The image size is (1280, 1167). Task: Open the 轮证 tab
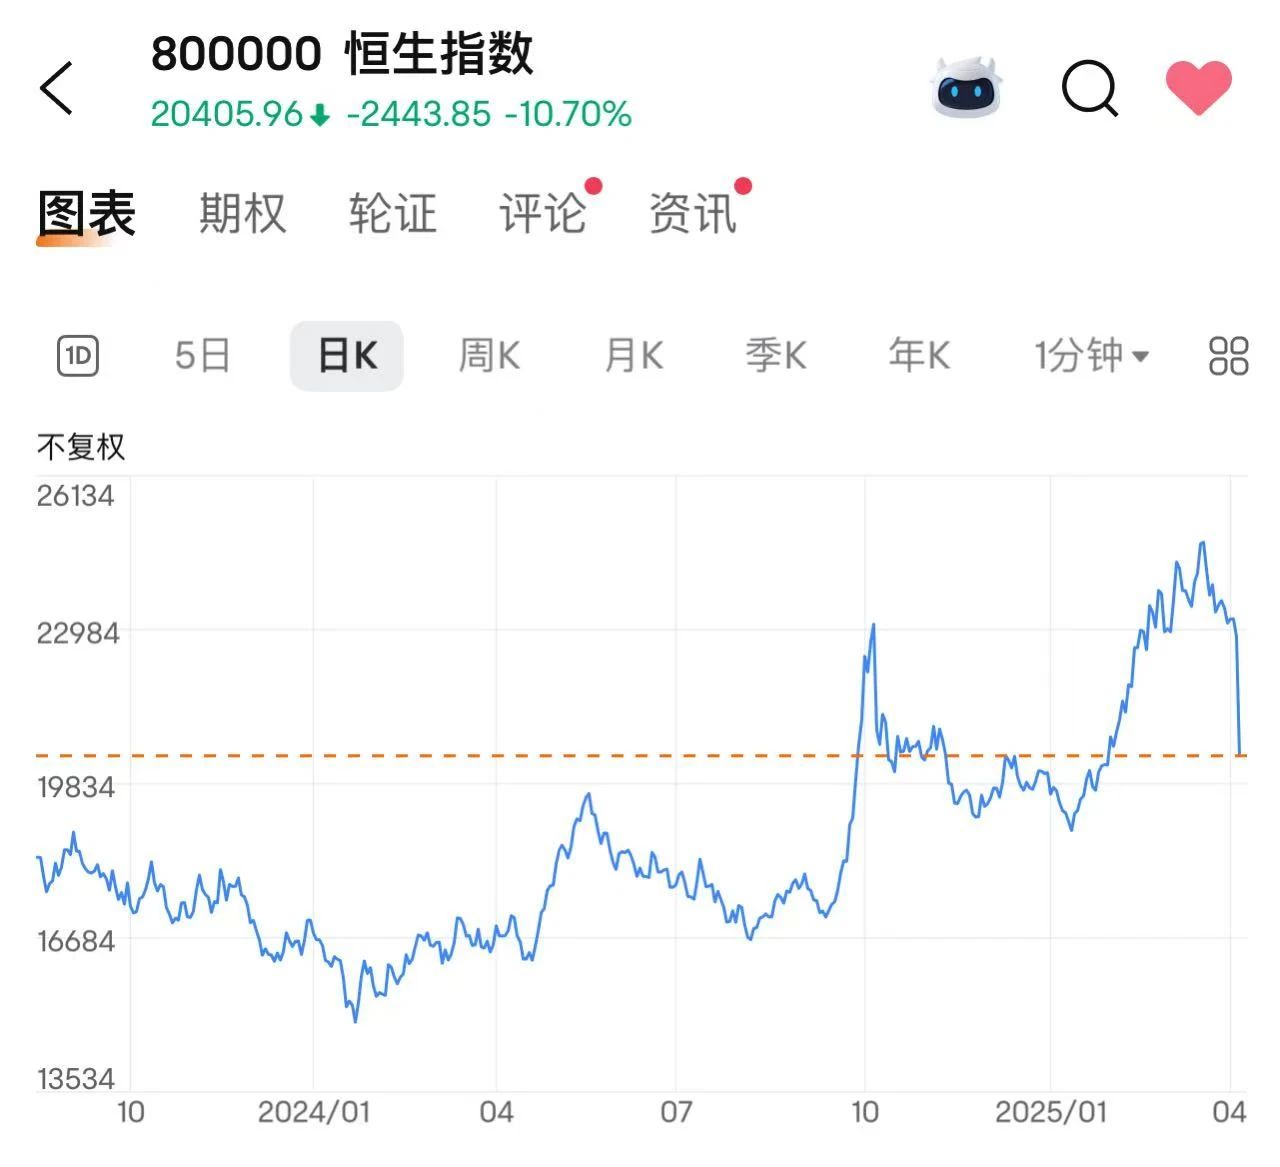(392, 213)
